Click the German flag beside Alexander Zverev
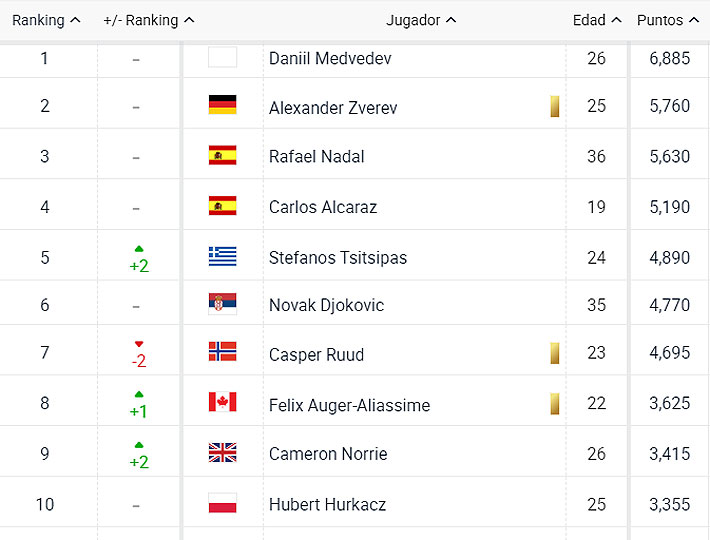 tap(222, 106)
